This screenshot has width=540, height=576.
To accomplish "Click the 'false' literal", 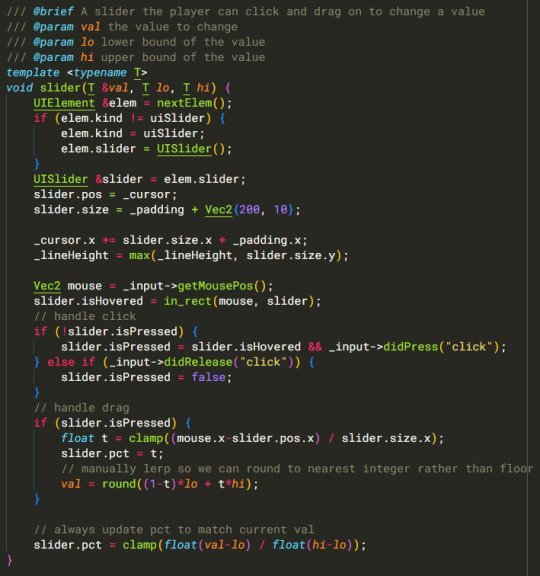I will 208,377.
